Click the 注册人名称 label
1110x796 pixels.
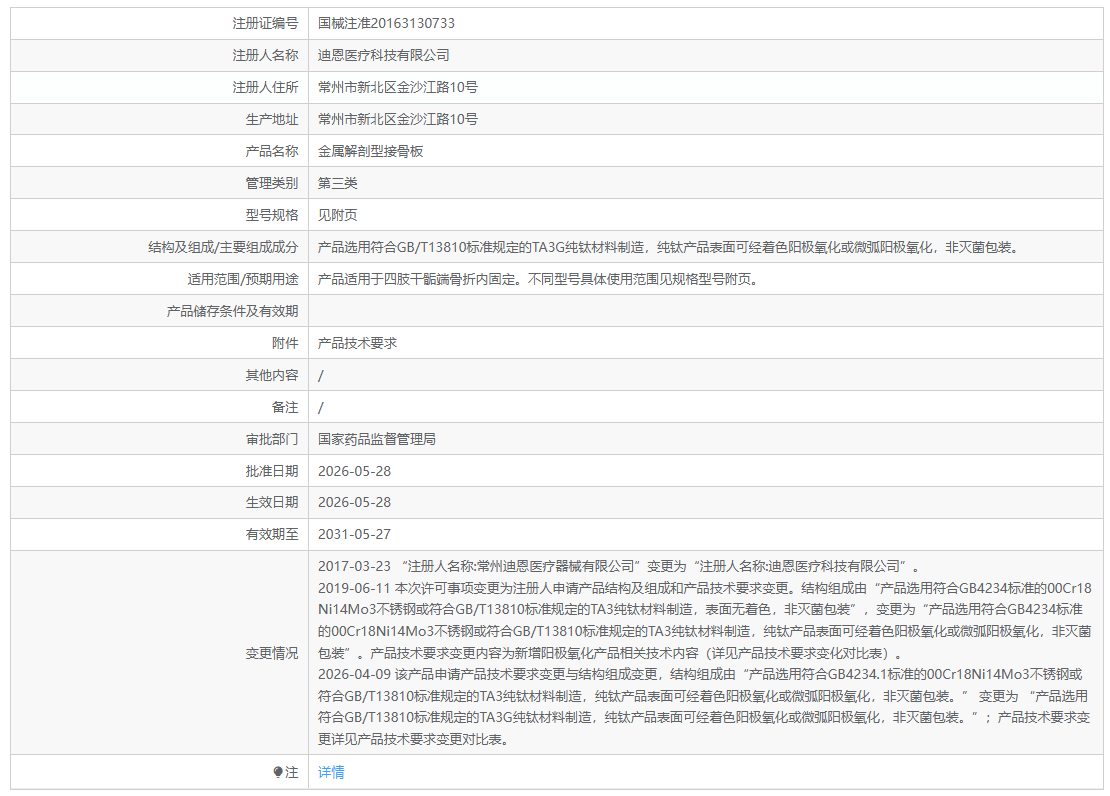(265, 55)
